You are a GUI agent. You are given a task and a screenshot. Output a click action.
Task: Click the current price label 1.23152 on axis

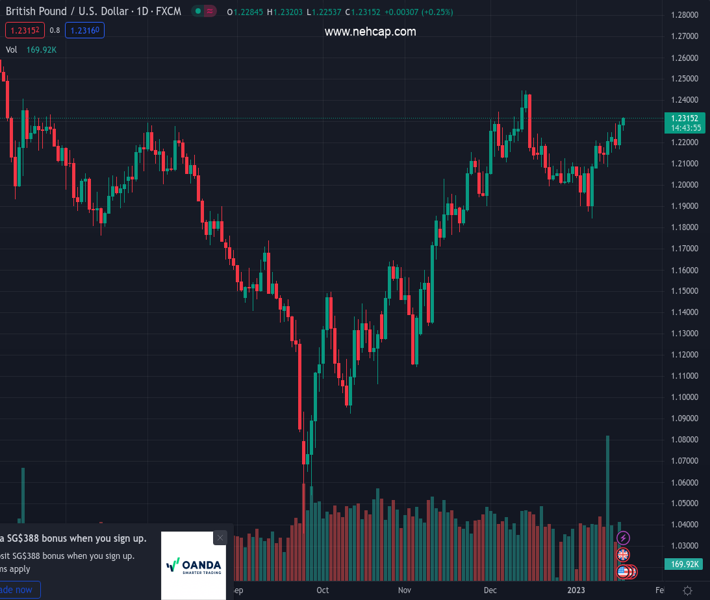(x=685, y=118)
